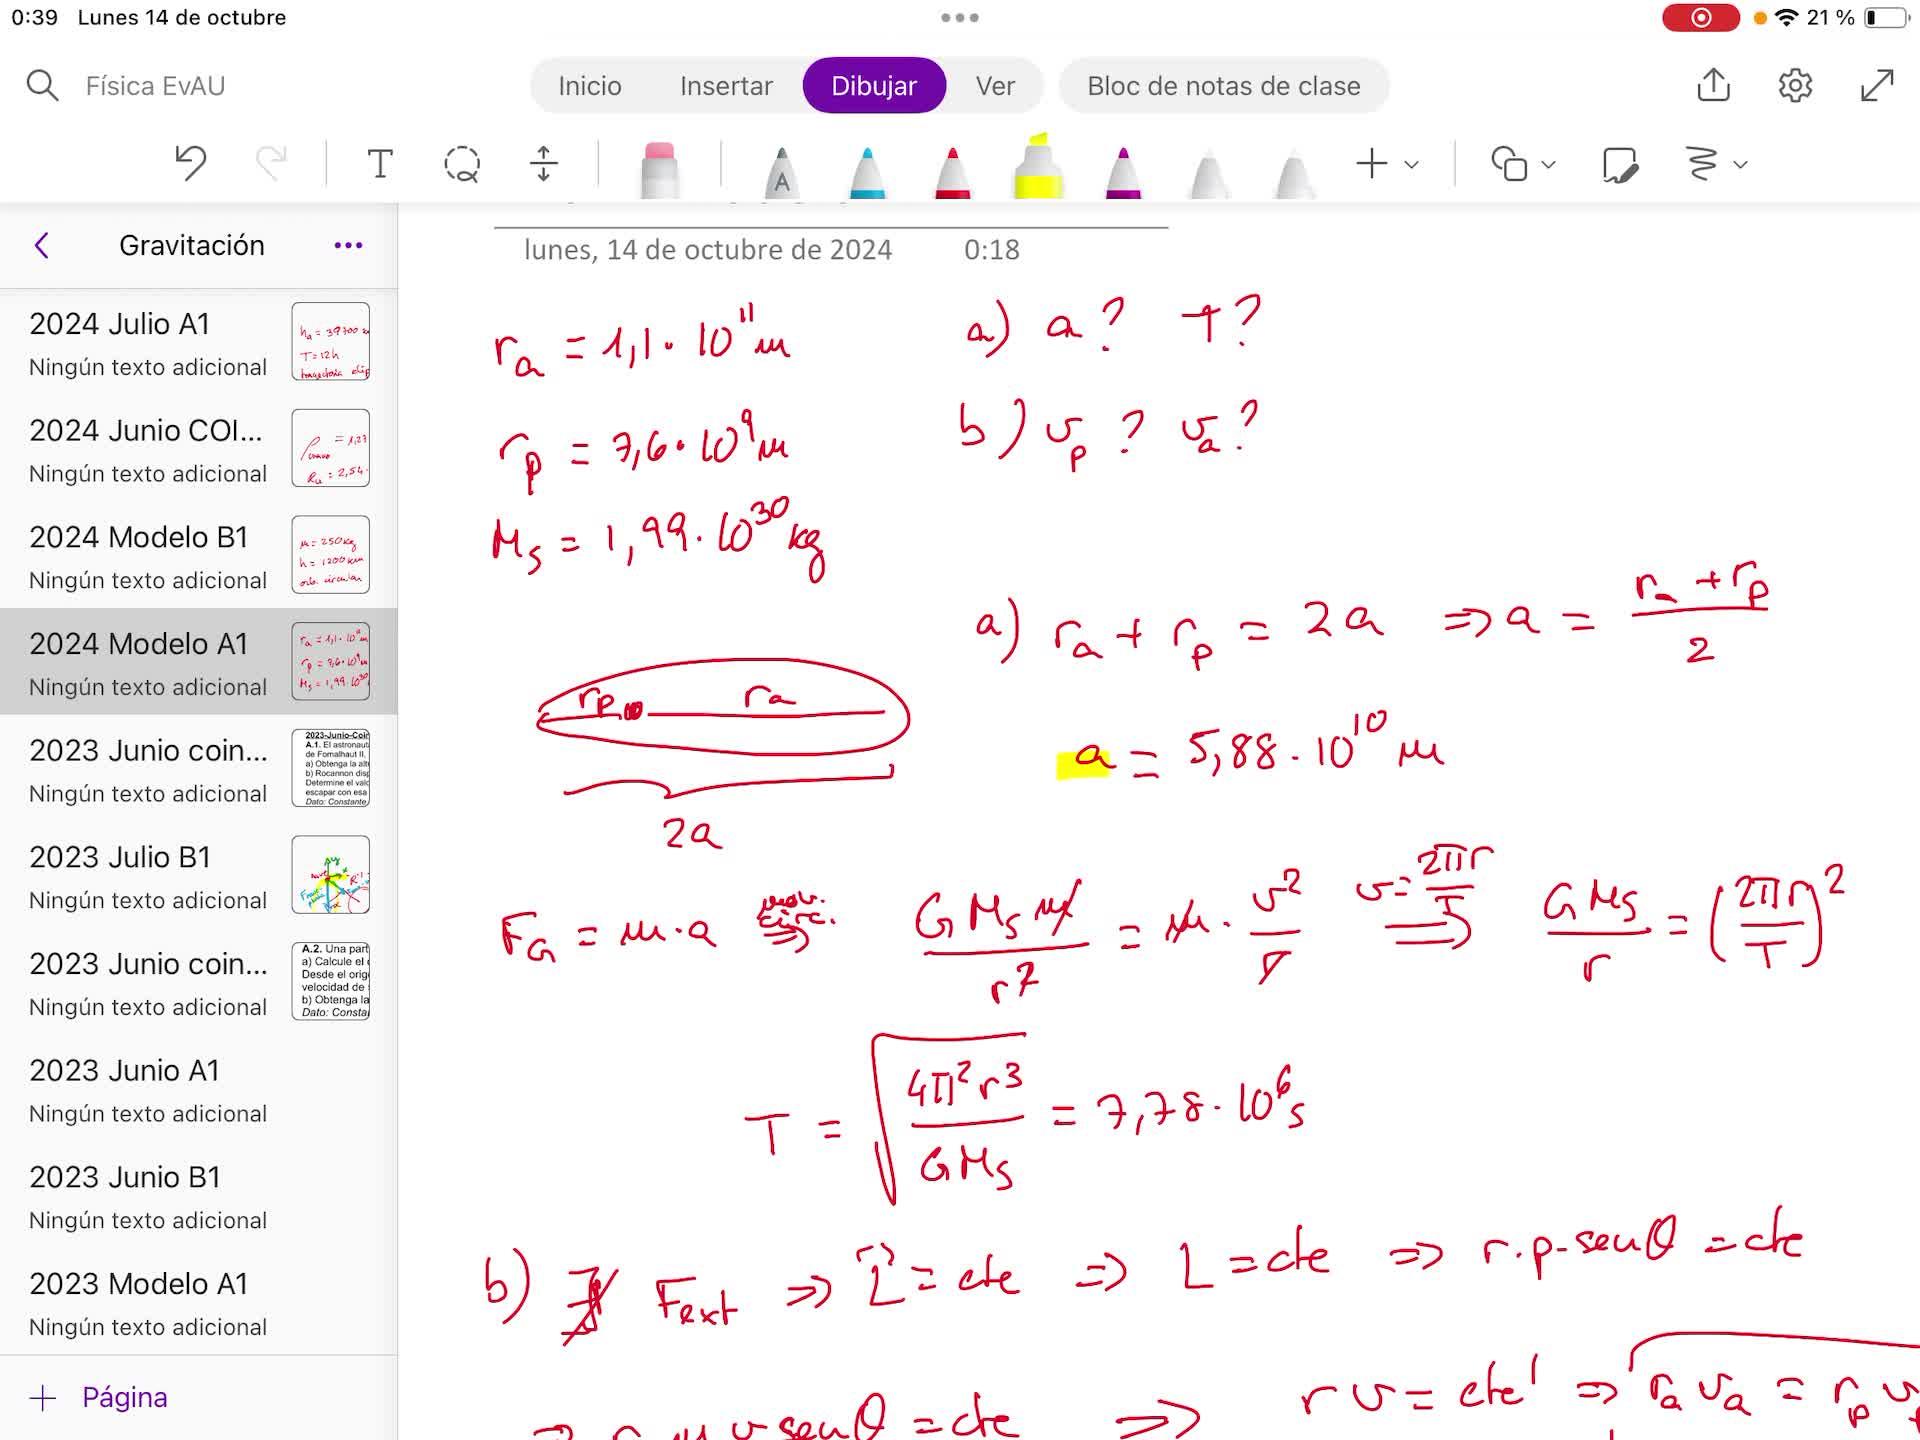Enter full screen with arrows icon
1920x1440 pixels.
(x=1877, y=86)
